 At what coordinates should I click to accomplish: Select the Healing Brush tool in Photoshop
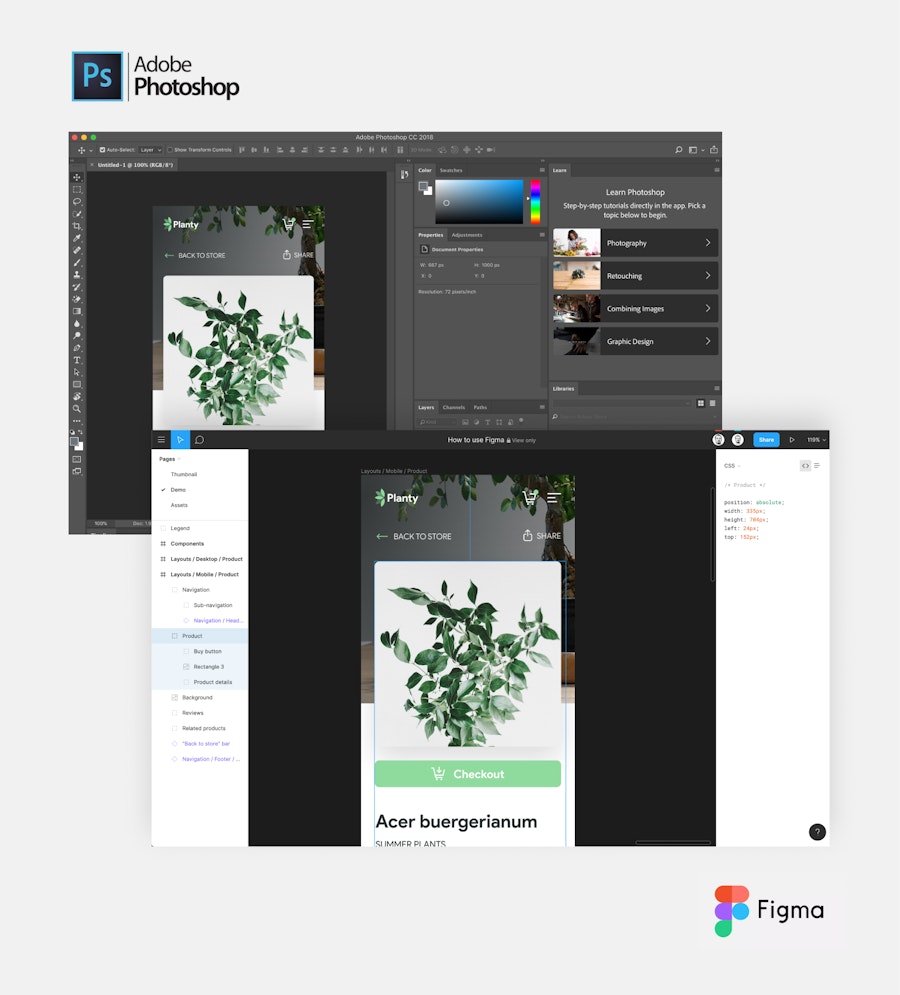(x=77, y=250)
